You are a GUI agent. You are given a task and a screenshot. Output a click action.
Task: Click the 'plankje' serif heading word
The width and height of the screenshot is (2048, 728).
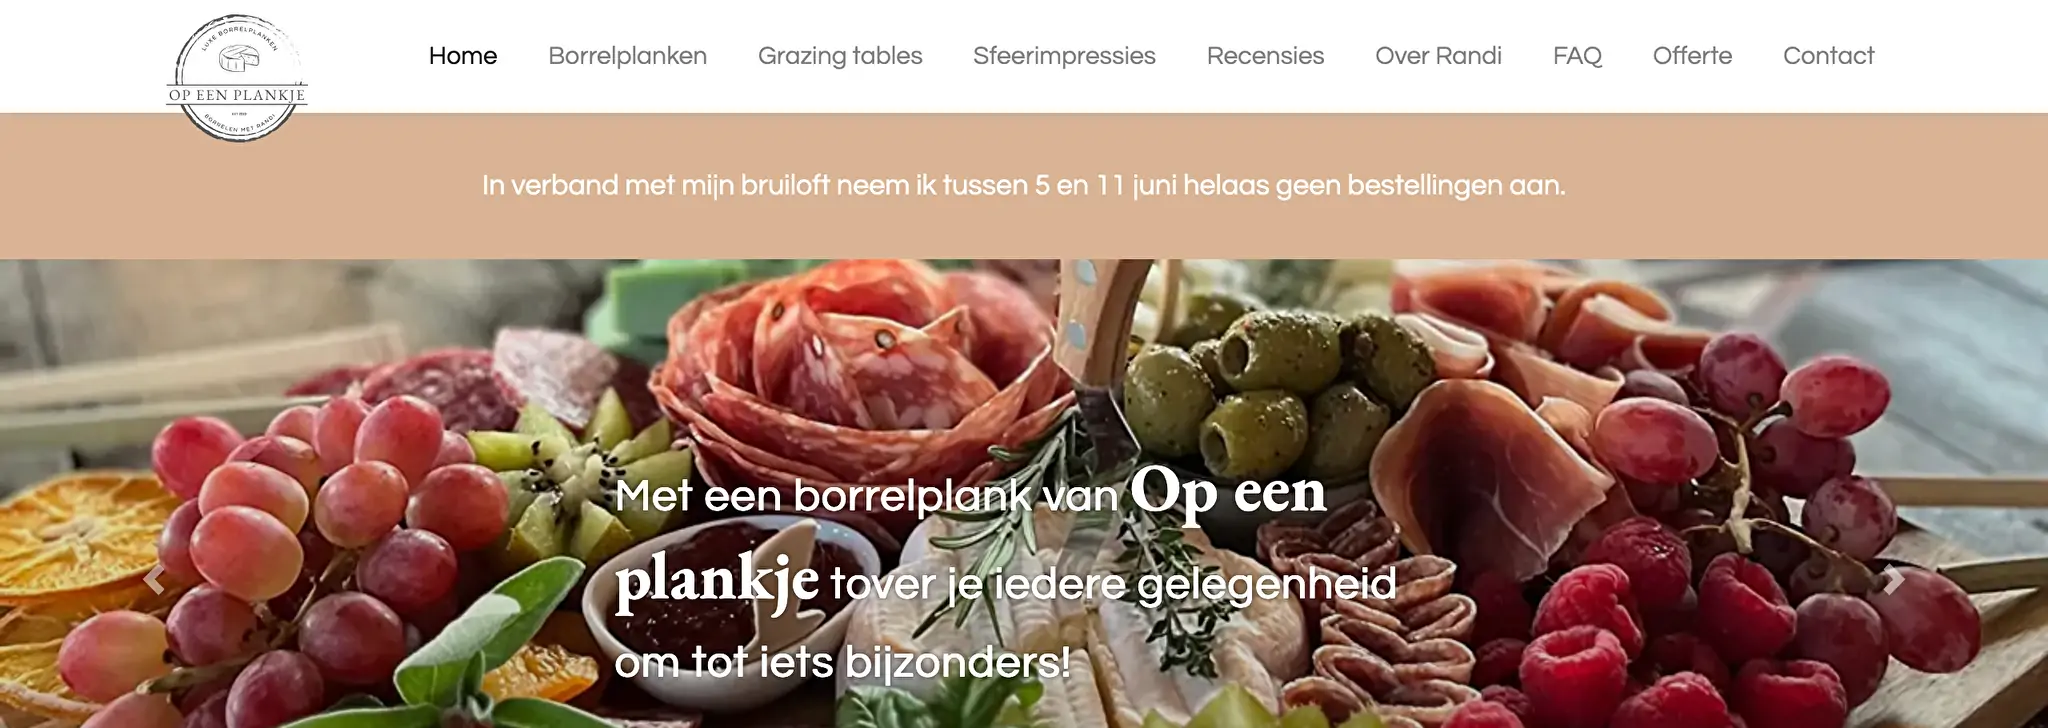716,580
